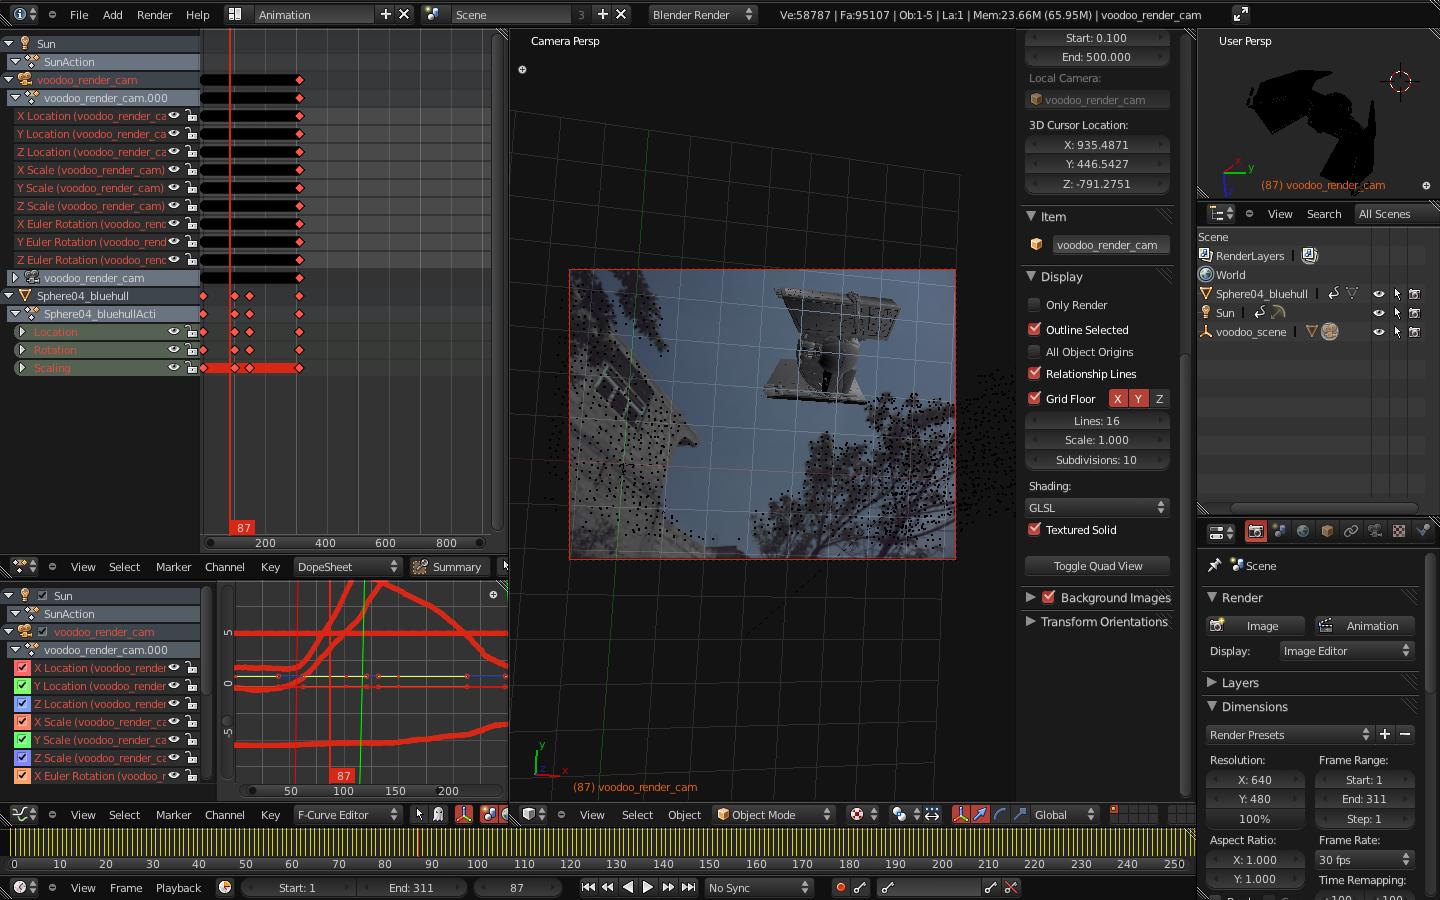Image resolution: width=1440 pixels, height=900 pixels.
Task: Open the Object Mode dropdown
Action: click(774, 815)
